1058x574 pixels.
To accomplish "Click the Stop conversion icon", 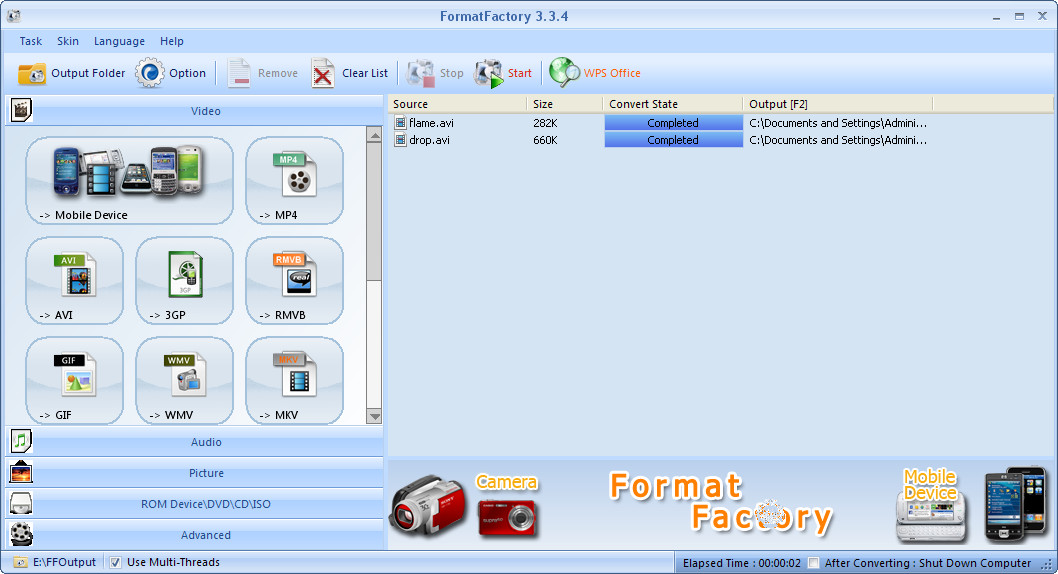I will 420,73.
